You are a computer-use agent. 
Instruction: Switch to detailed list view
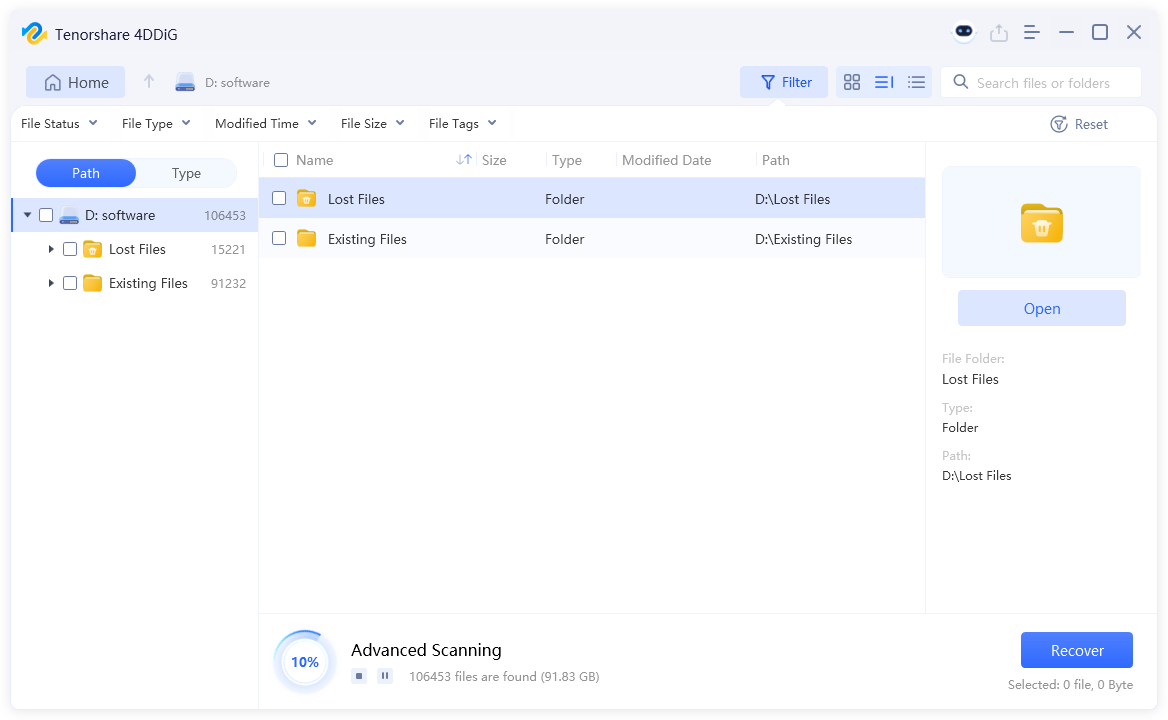point(916,83)
